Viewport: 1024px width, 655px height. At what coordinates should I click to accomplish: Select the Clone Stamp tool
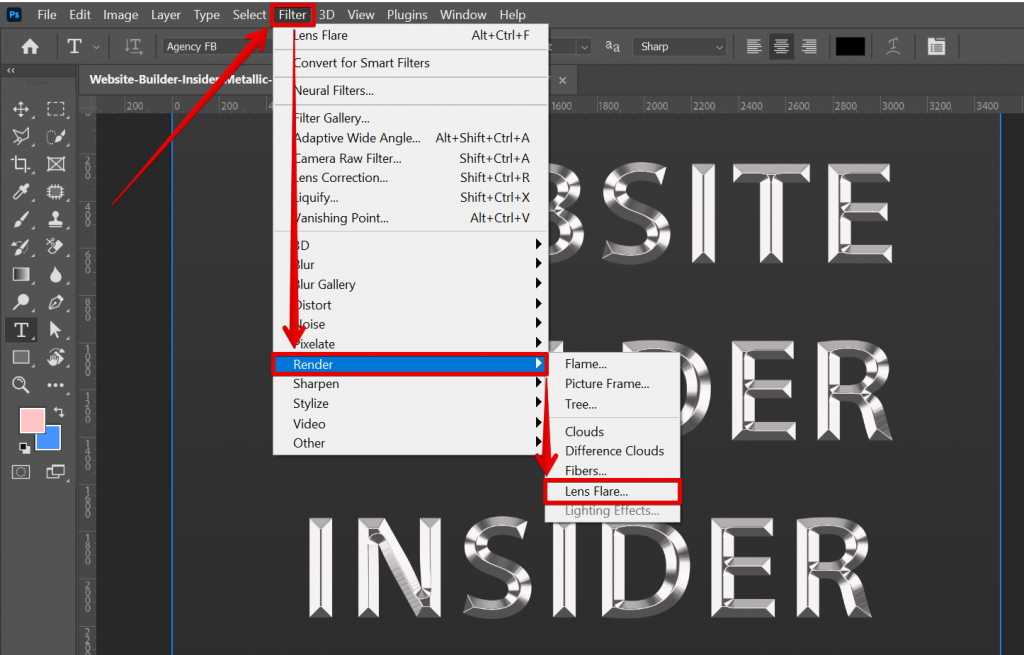[57, 220]
